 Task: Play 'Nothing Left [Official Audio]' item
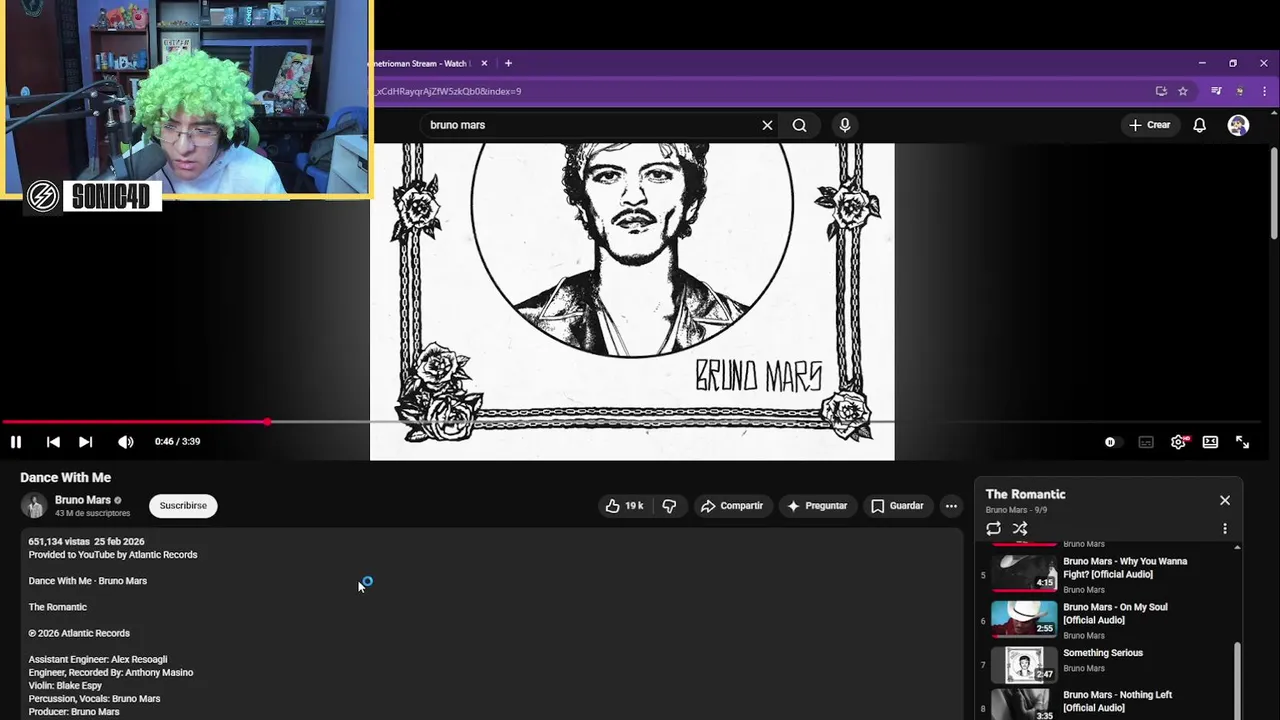click(1117, 701)
